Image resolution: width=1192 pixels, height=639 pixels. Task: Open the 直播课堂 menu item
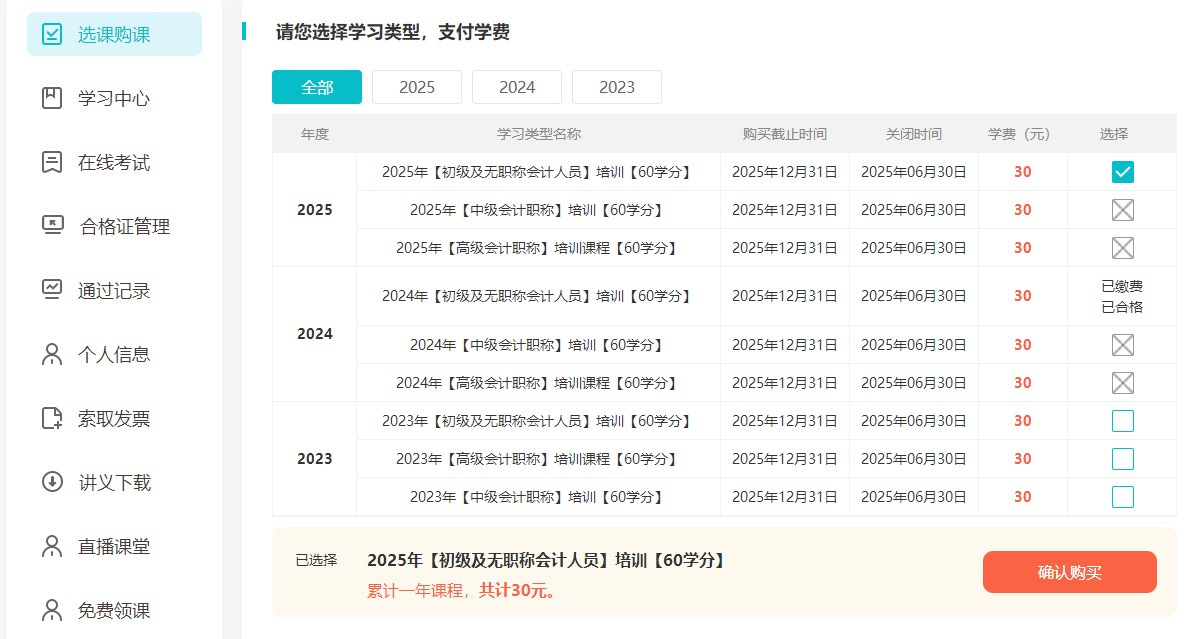[114, 546]
